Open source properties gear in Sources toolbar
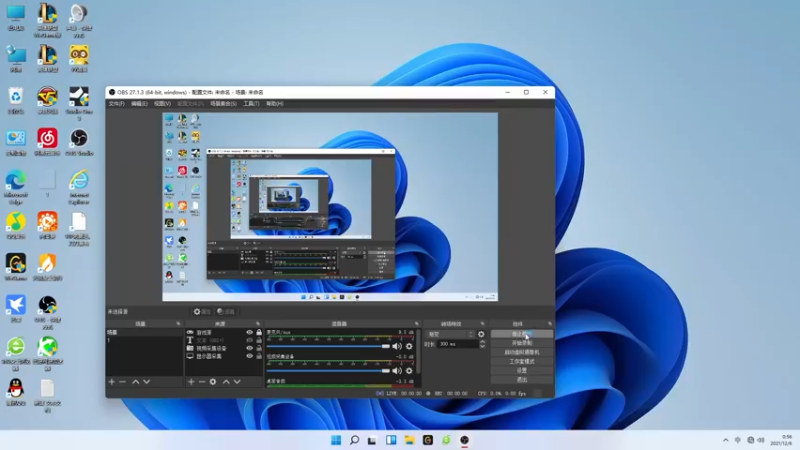Image resolution: width=800 pixels, height=450 pixels. 213,381
